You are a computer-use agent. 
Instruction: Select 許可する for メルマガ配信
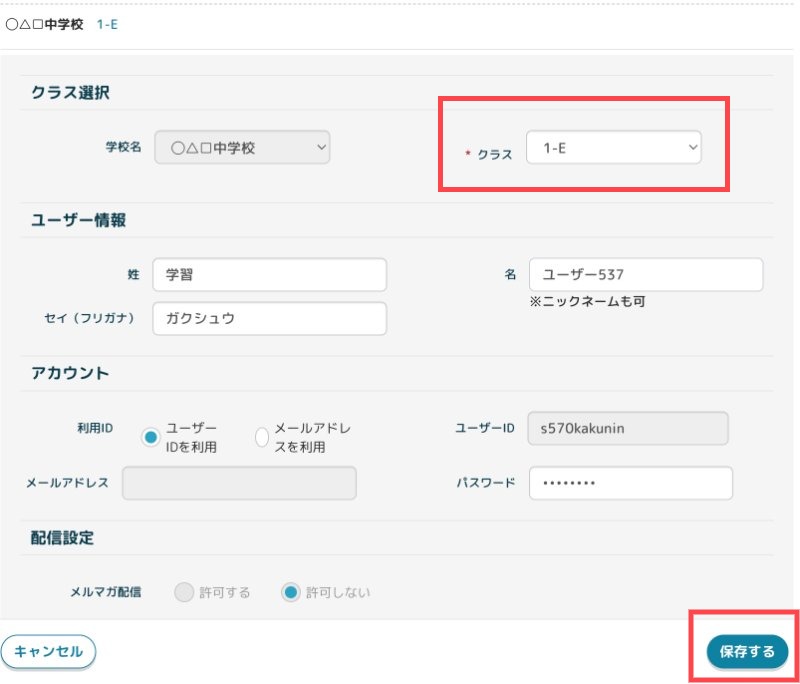[x=184, y=592]
